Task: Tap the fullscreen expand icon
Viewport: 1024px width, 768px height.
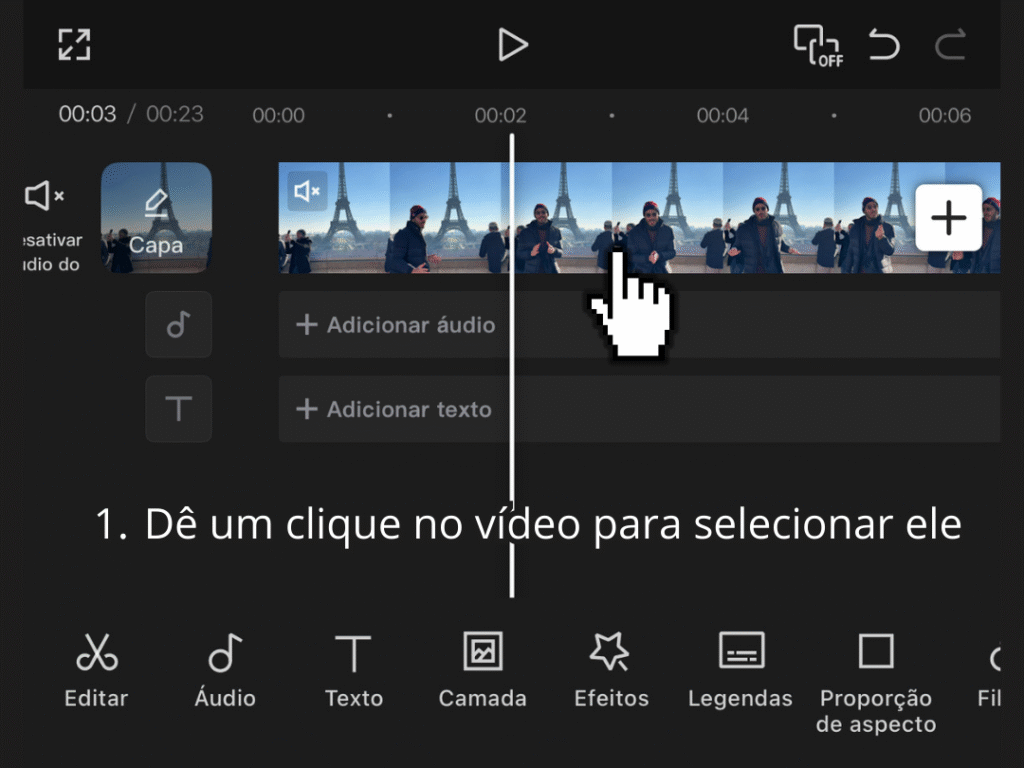Action: coord(74,45)
